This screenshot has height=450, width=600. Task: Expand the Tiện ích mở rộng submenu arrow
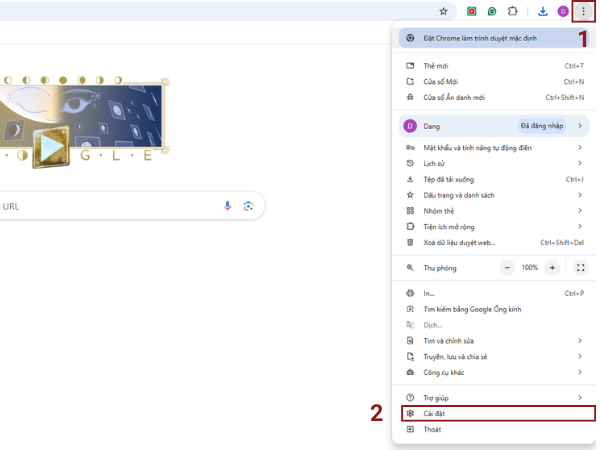[580, 227]
